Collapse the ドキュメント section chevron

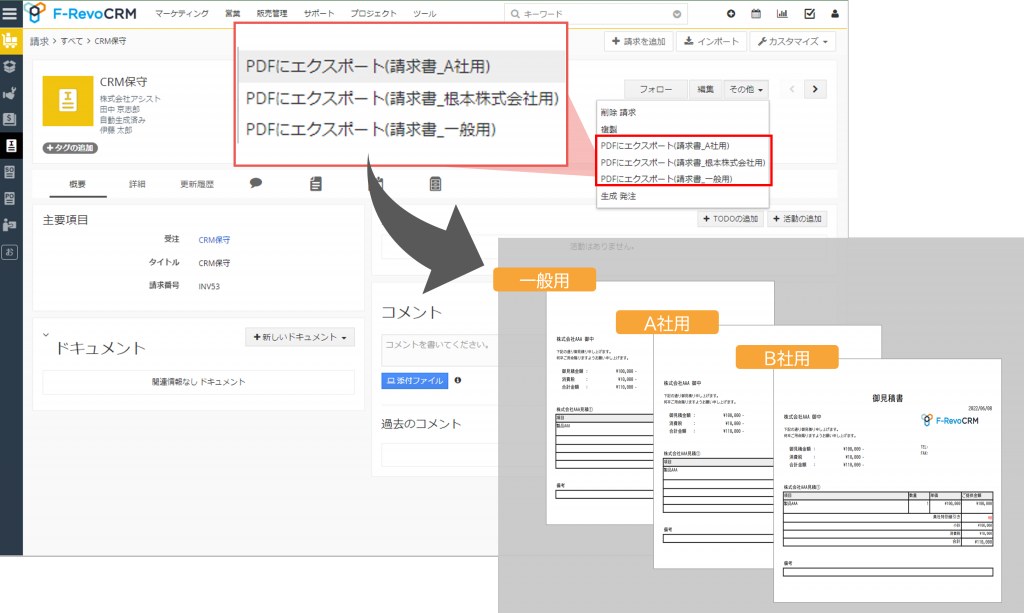(46, 335)
